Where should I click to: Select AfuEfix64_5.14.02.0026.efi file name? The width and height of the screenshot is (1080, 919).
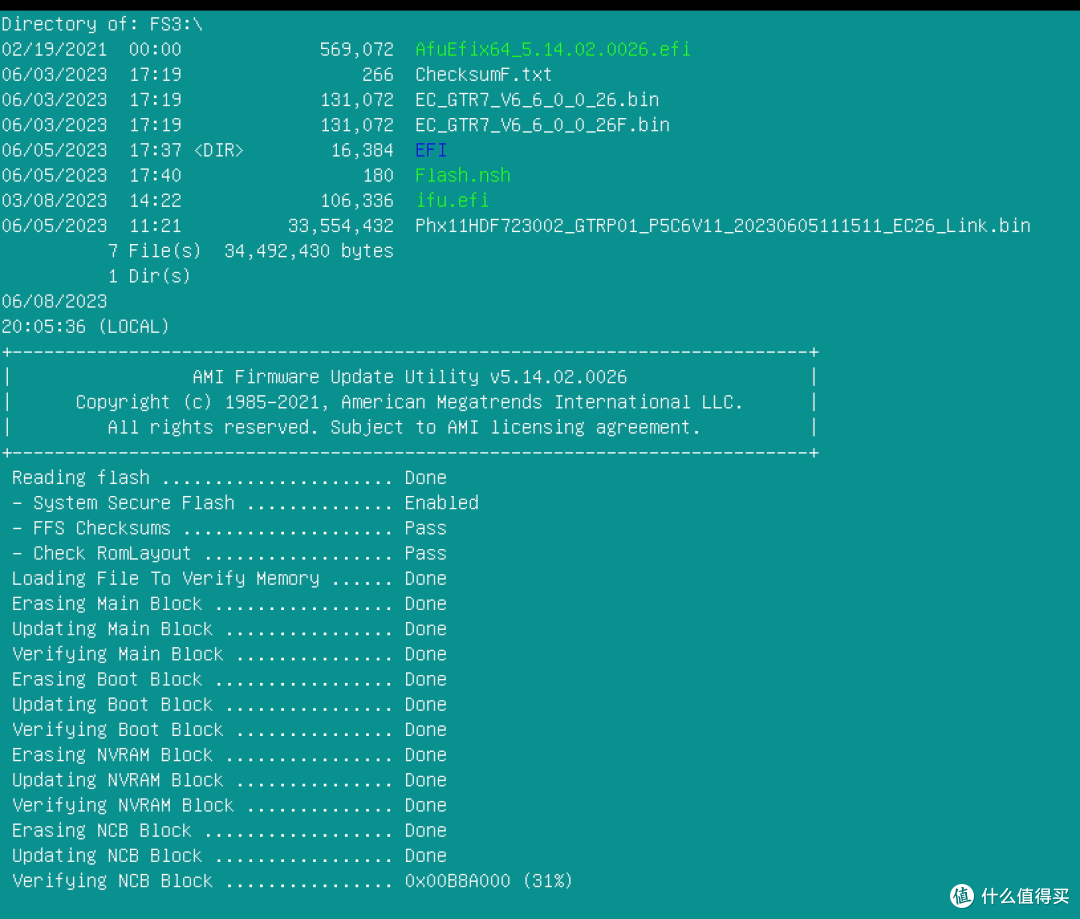click(552, 50)
